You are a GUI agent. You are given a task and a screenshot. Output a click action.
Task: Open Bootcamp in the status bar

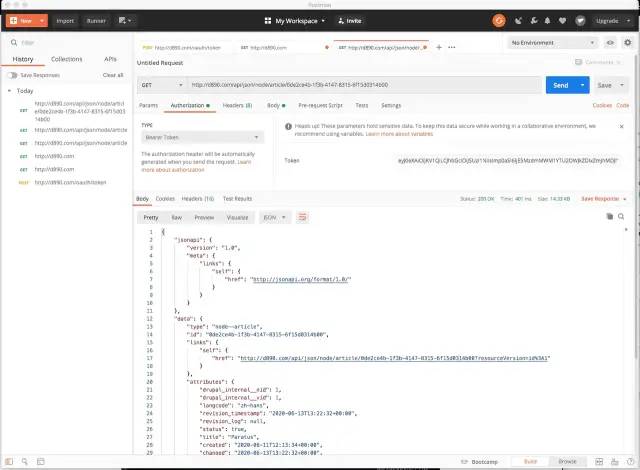coord(480,462)
